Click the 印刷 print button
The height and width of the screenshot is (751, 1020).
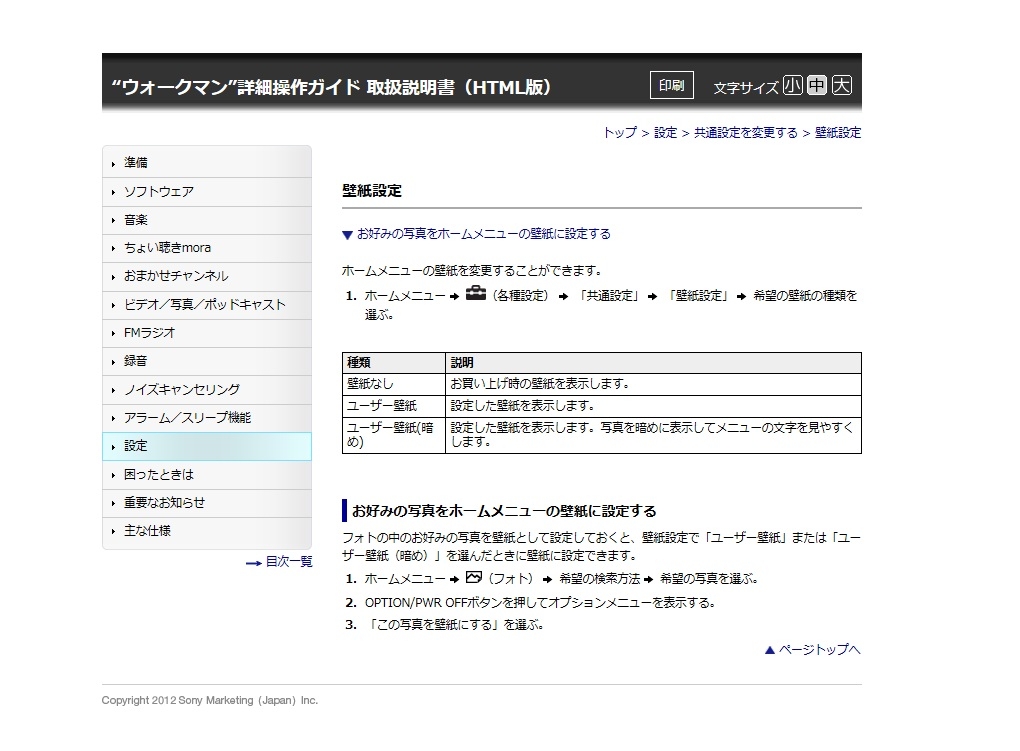pos(671,86)
